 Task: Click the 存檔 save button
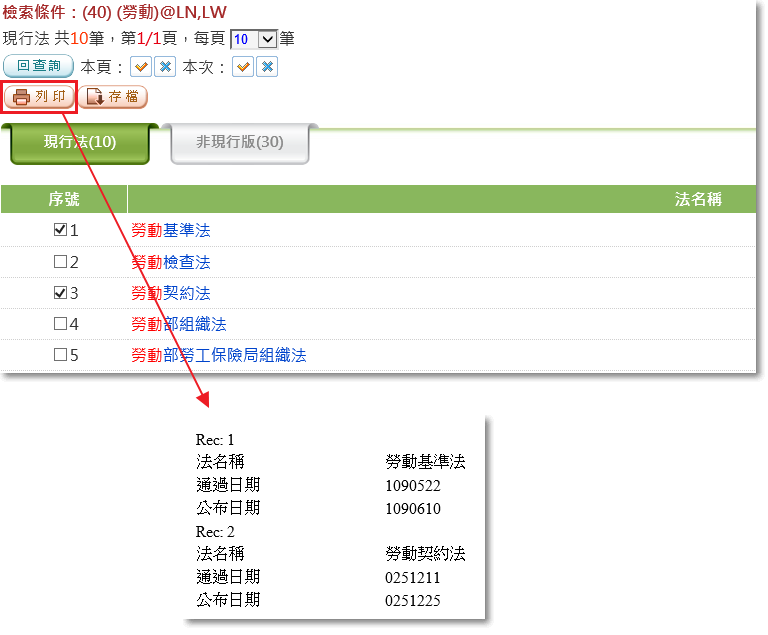coord(113,97)
